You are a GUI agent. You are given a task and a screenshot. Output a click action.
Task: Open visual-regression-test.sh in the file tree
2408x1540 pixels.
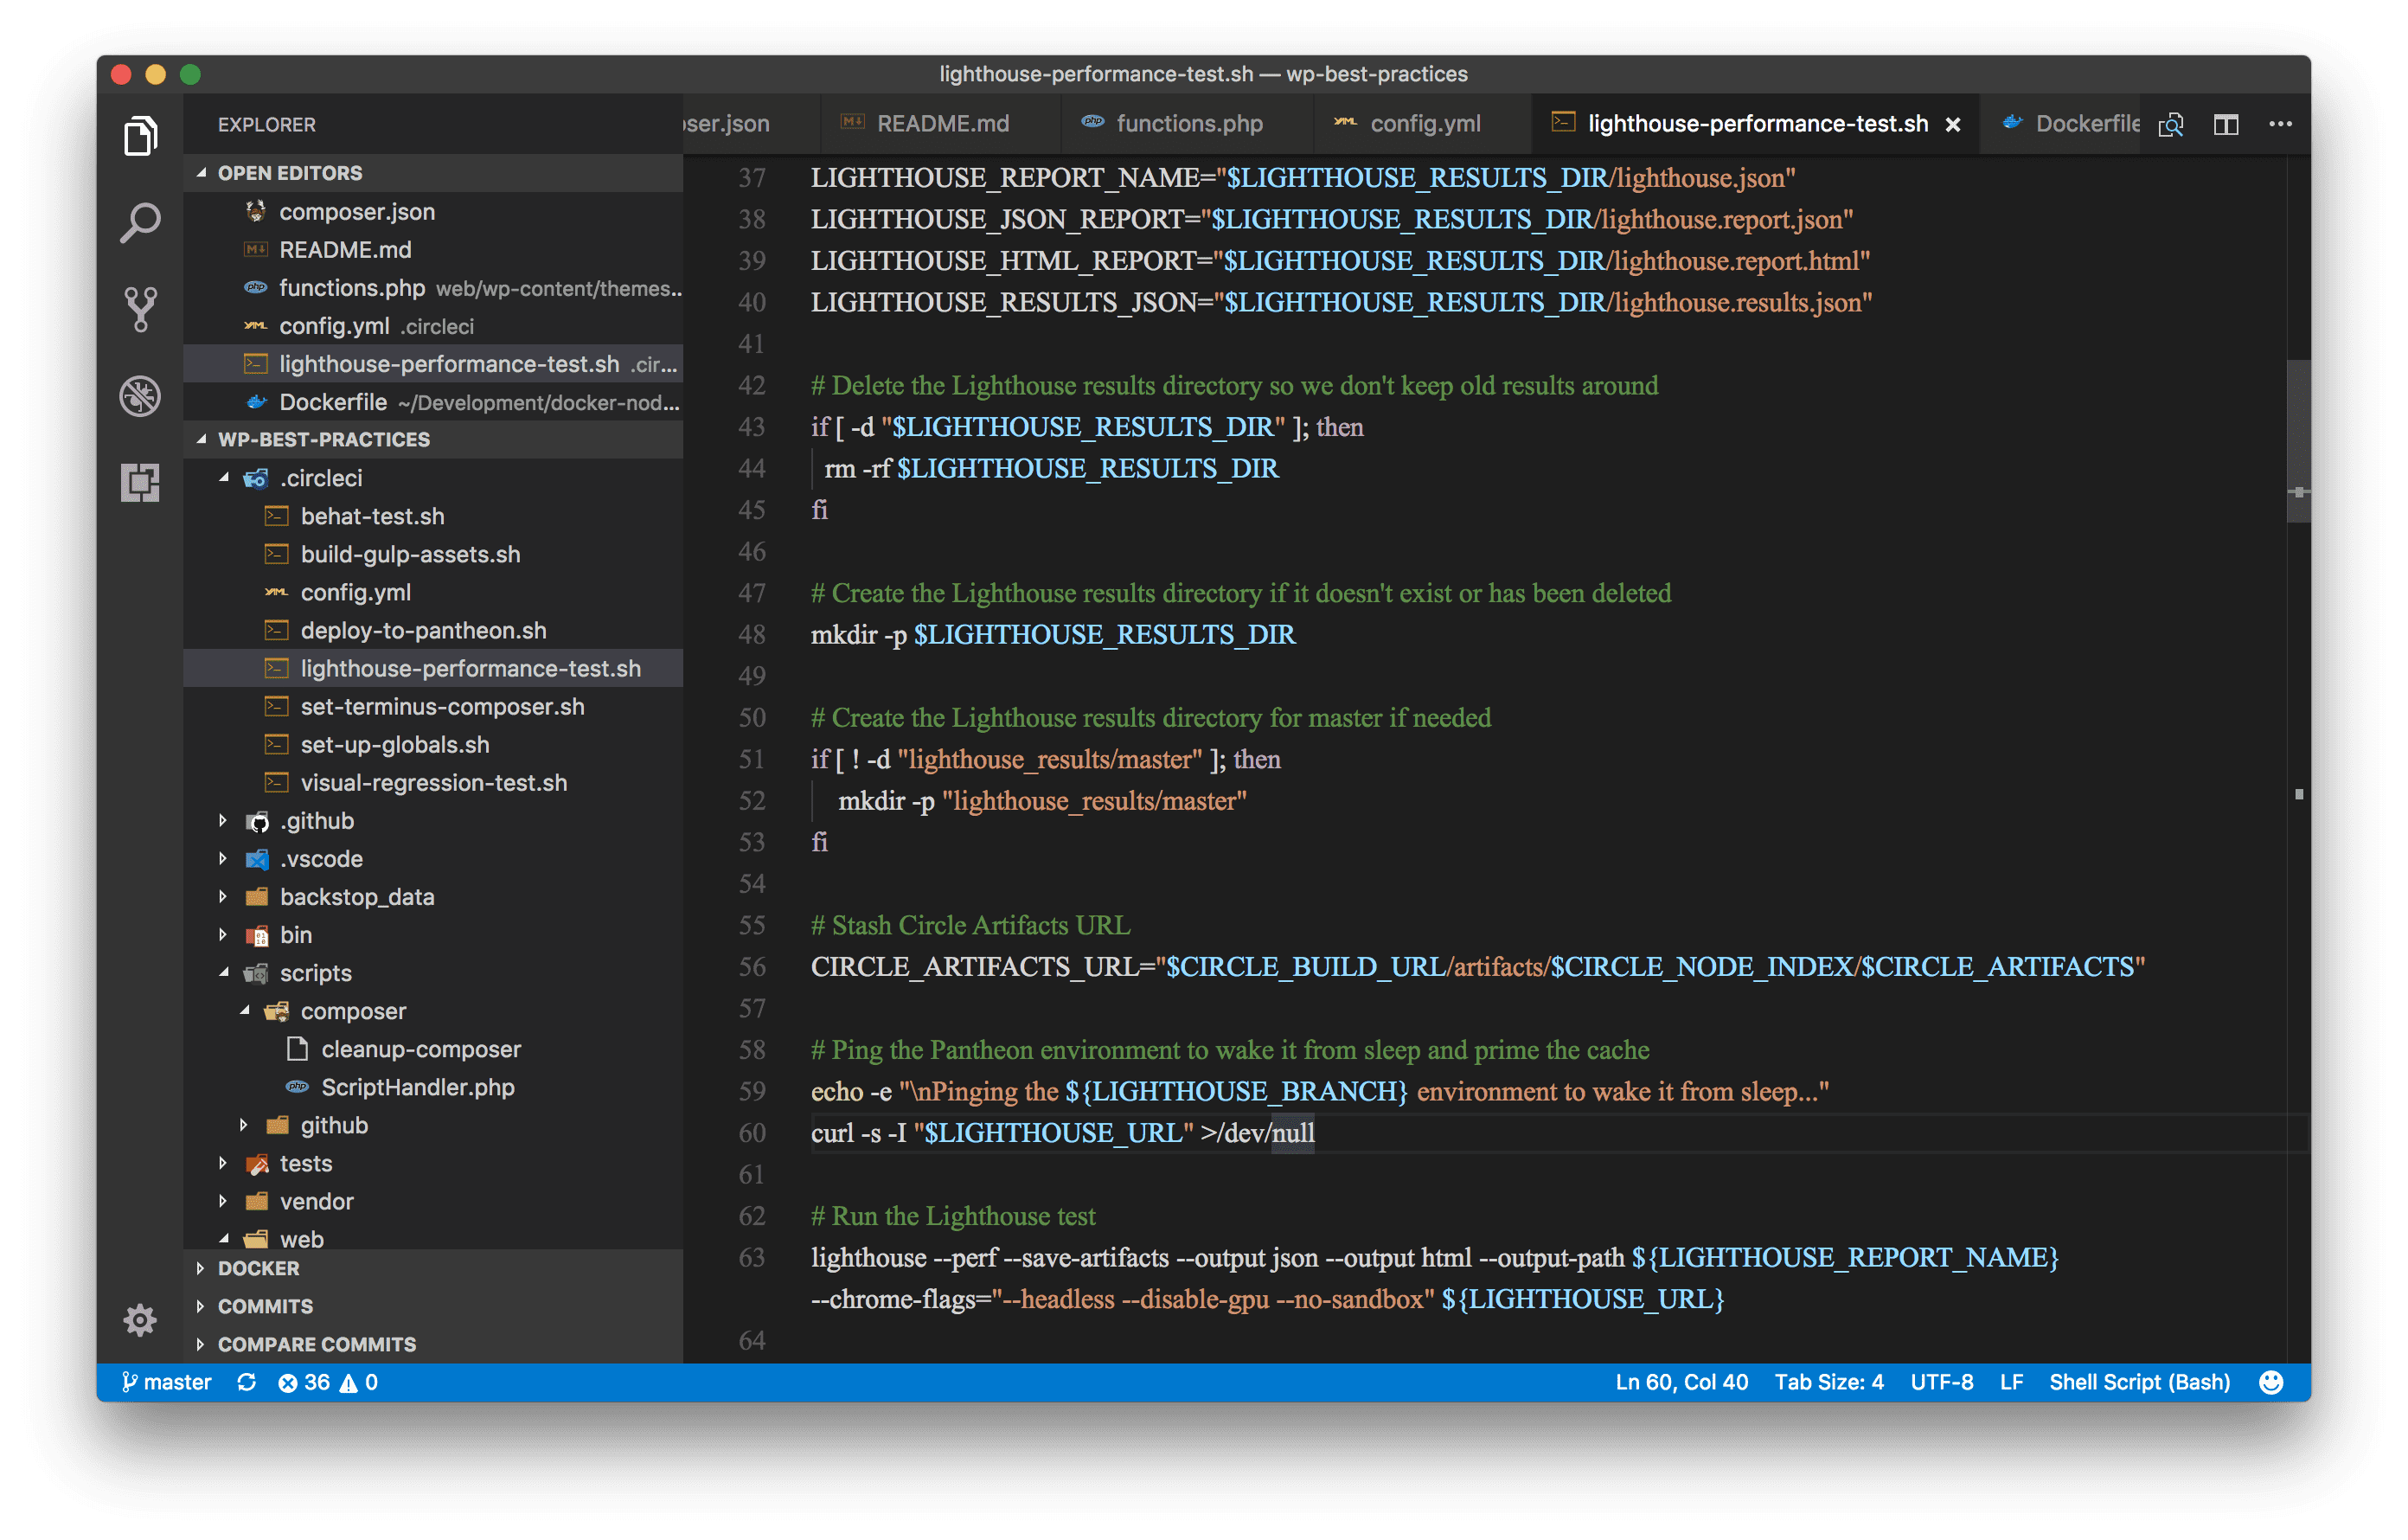coord(433,783)
